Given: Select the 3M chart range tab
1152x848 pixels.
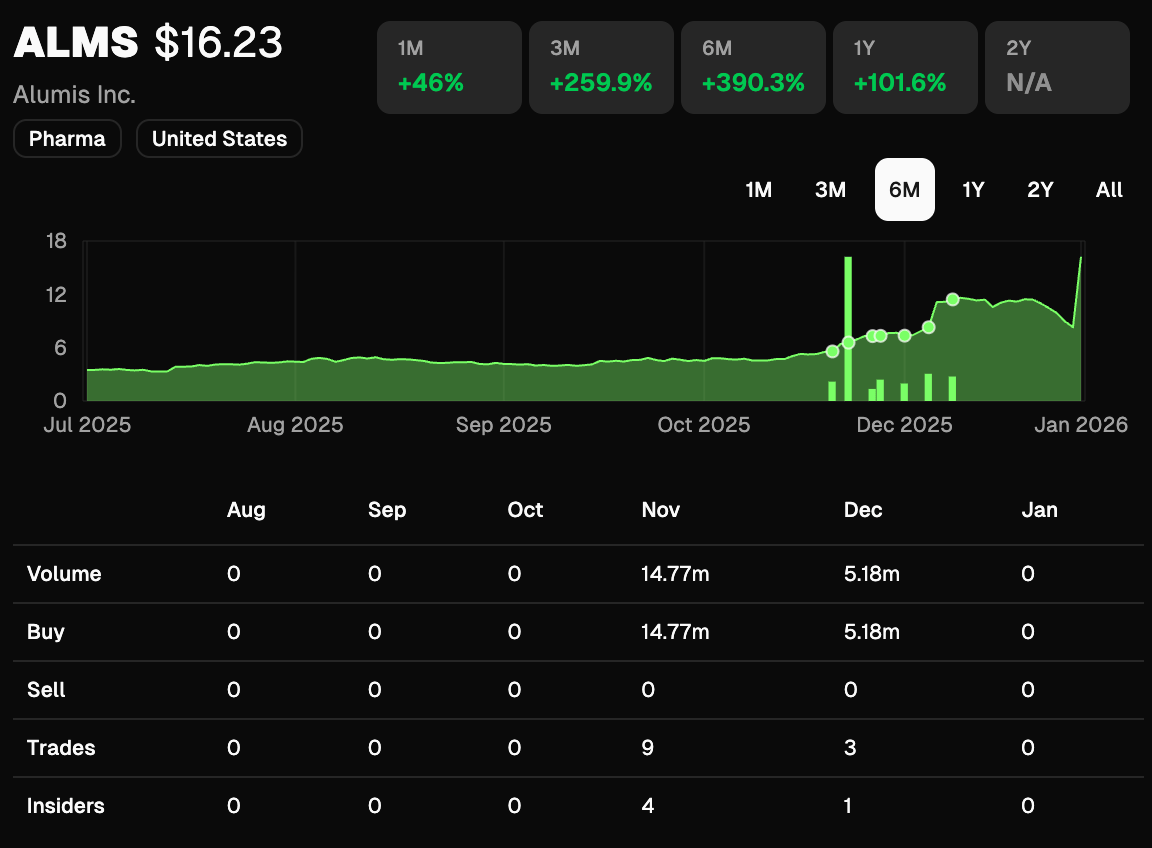Looking at the screenshot, I should (x=830, y=190).
